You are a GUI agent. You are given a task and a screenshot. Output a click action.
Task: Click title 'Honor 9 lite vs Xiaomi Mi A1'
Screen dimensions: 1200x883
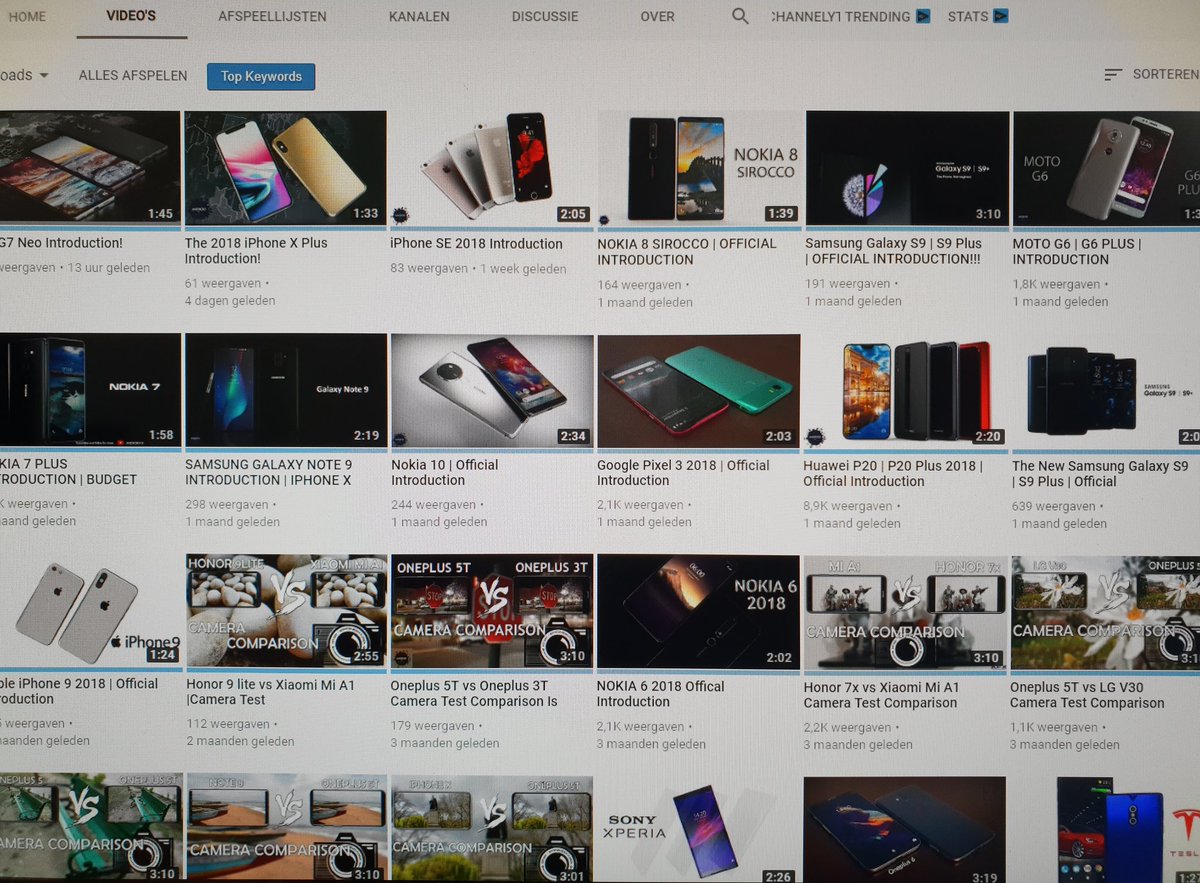(270, 692)
